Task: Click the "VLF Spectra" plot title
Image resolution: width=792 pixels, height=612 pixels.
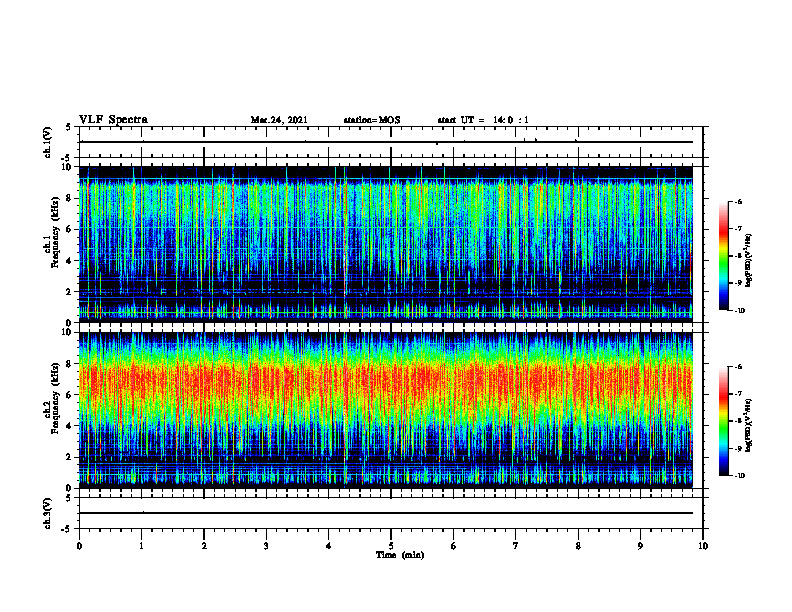Action: coord(113,120)
